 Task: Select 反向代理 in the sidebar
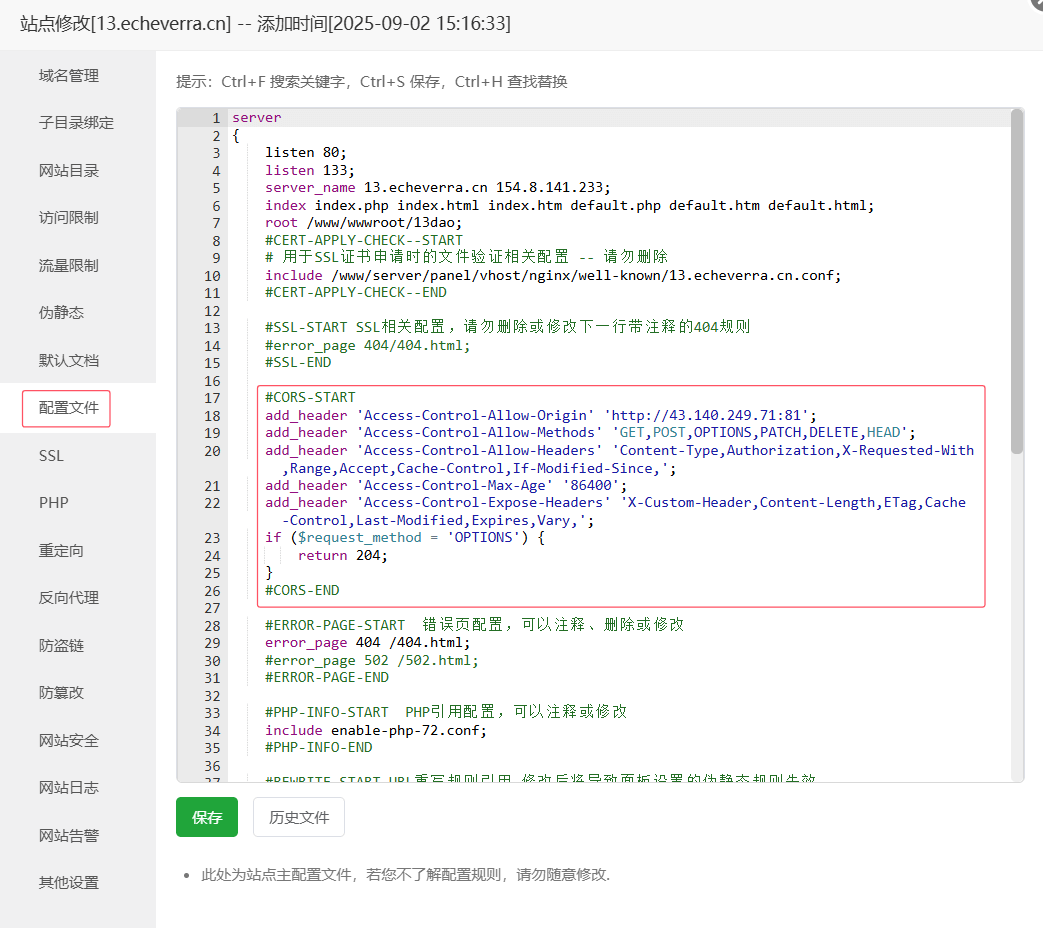(x=69, y=598)
